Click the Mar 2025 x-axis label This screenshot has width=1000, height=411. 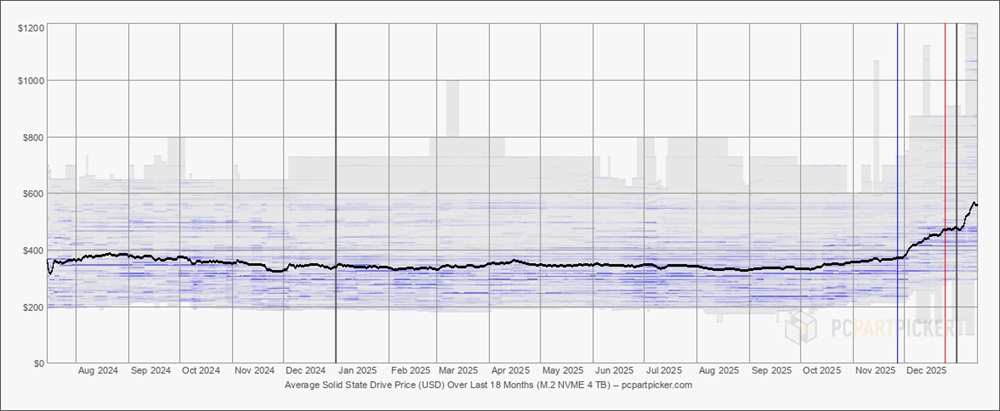[x=460, y=370]
